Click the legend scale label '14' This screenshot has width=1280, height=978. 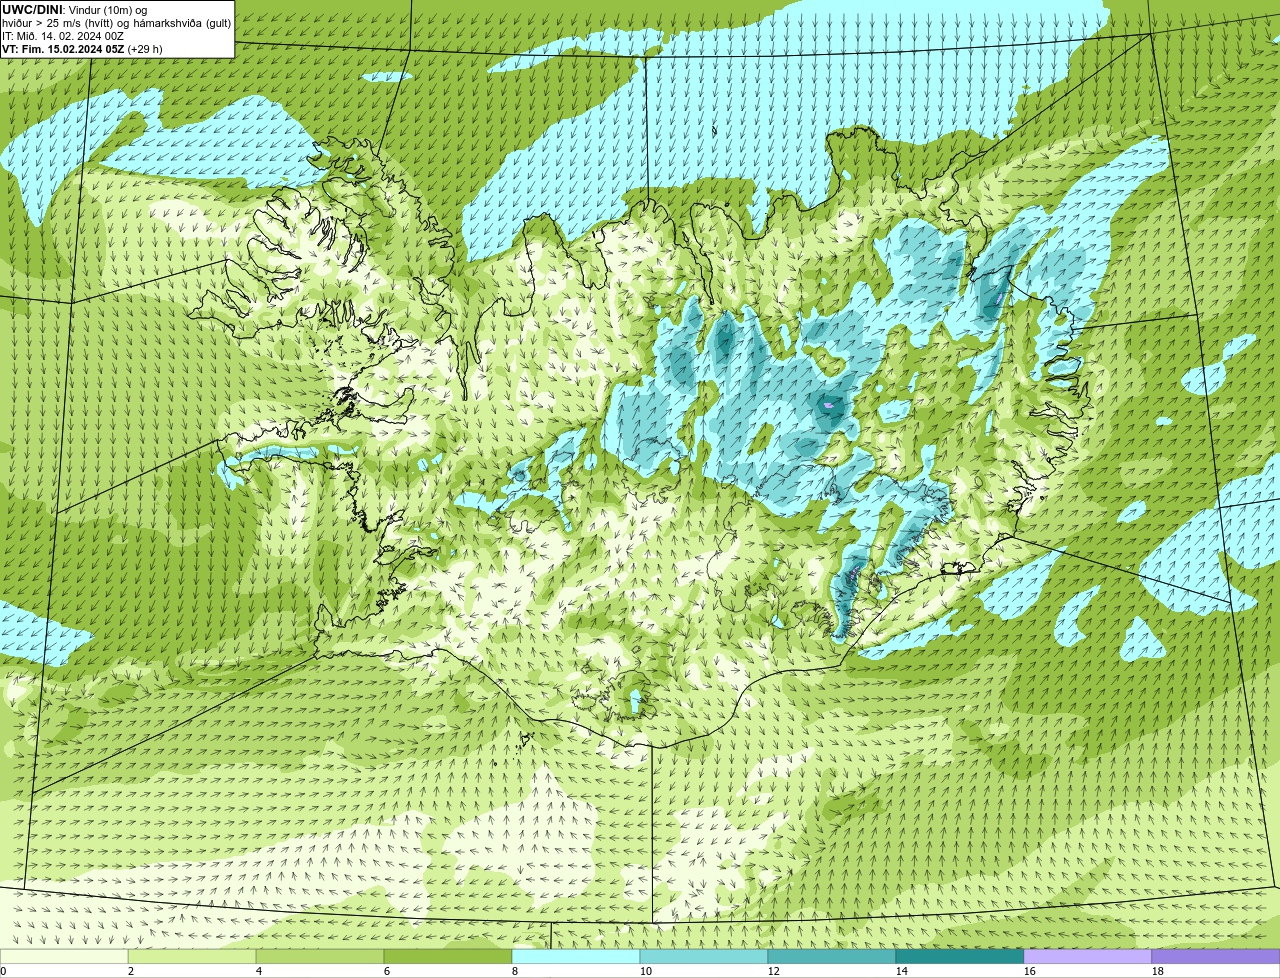point(902,971)
